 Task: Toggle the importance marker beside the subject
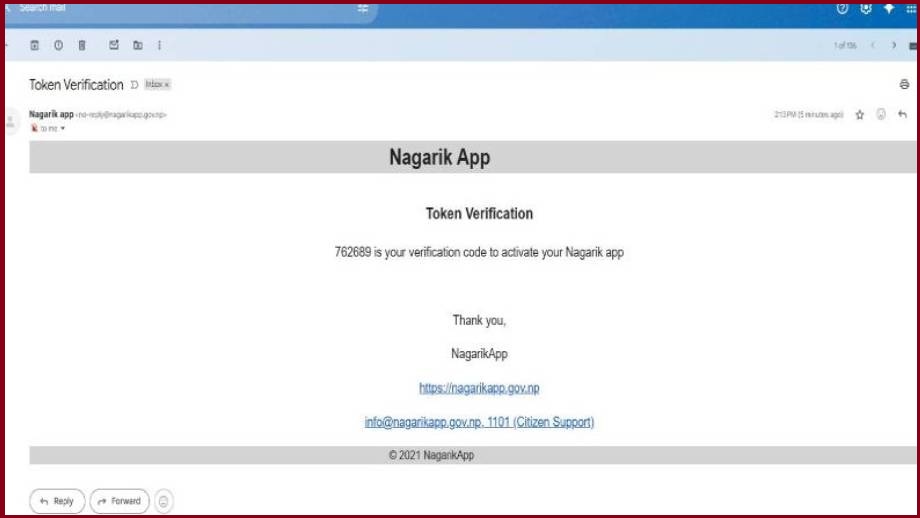tap(134, 85)
